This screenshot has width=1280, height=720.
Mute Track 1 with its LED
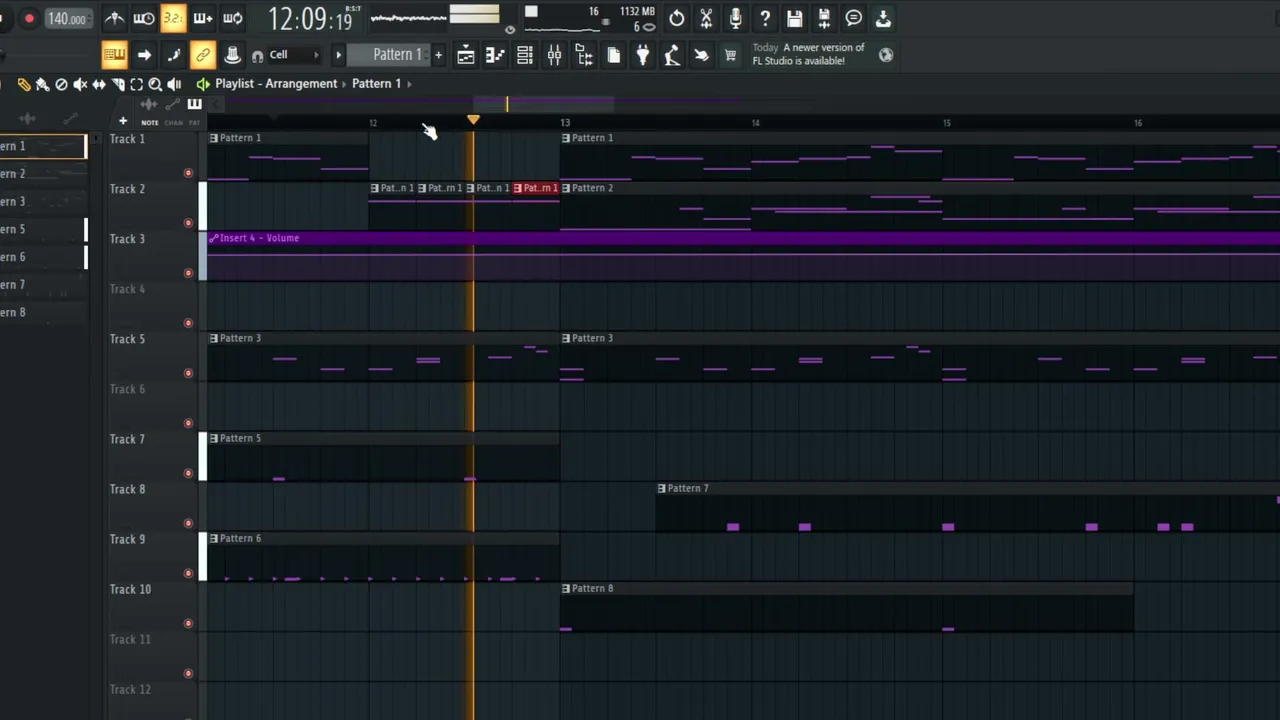coord(188,173)
